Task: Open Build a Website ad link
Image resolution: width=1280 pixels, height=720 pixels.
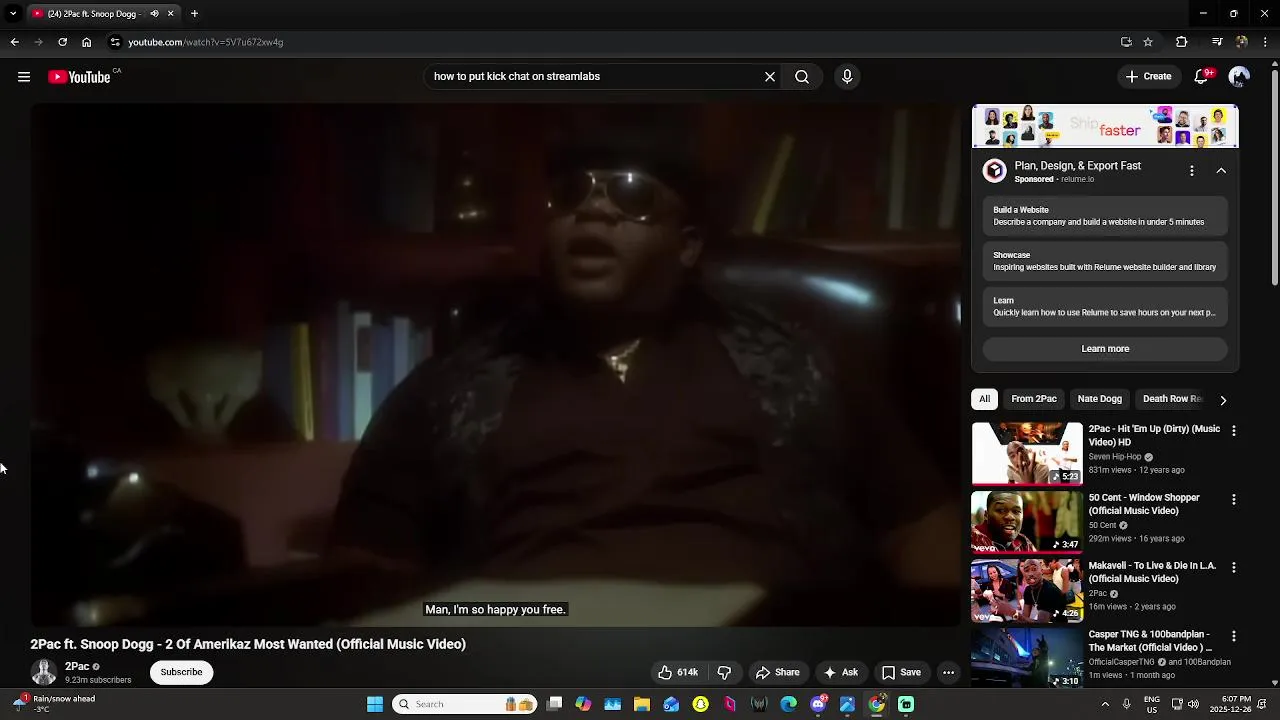Action: (1105, 216)
